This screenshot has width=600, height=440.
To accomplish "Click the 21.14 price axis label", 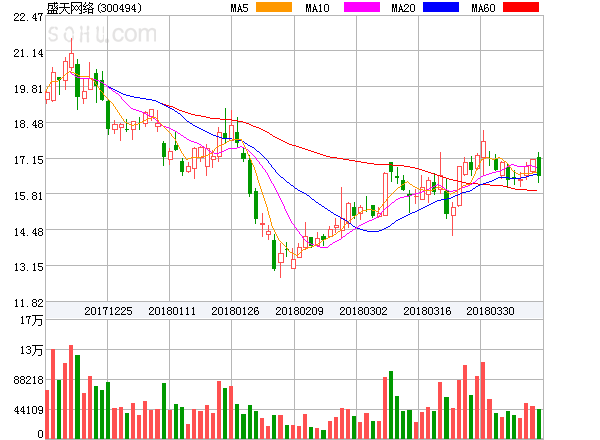I will (x=28, y=53).
